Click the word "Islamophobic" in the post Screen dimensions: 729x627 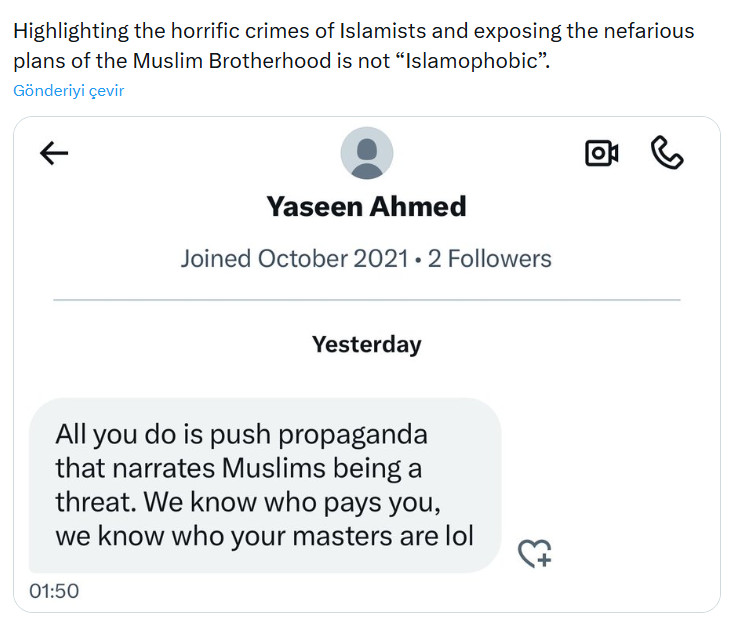(x=476, y=61)
